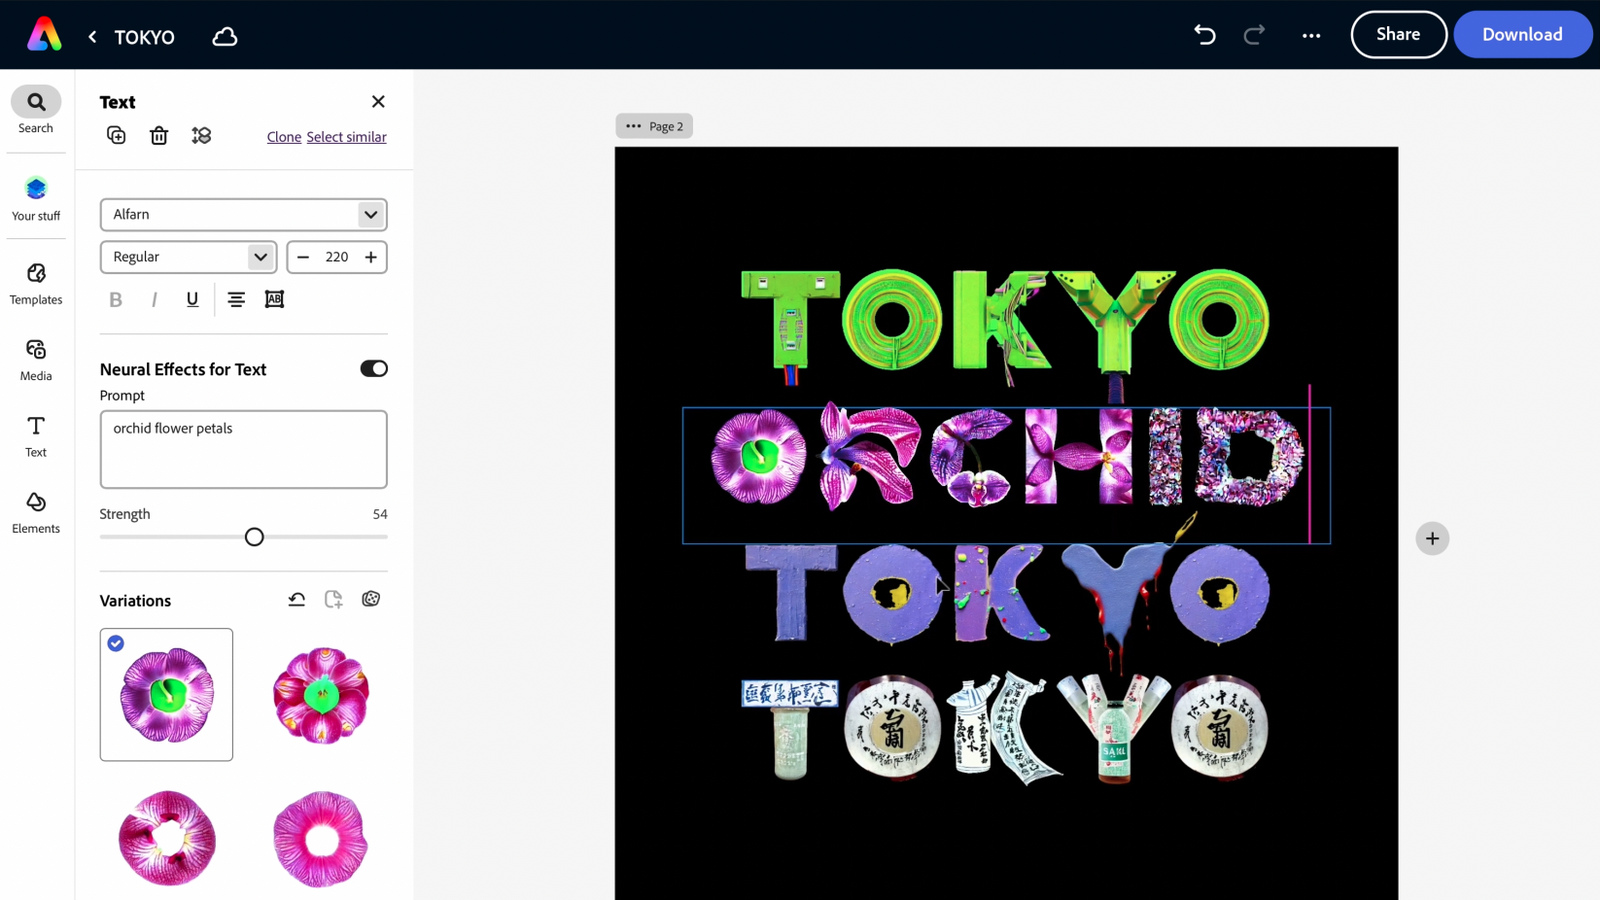
Task: Open the Page 2 options menu
Action: (633, 126)
